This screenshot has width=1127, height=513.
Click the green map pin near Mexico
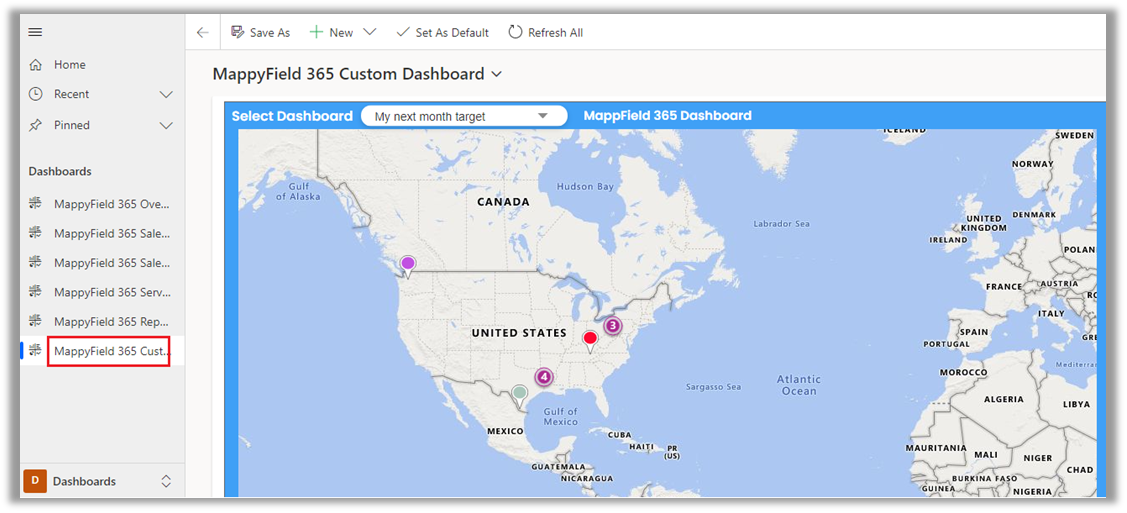tap(518, 394)
